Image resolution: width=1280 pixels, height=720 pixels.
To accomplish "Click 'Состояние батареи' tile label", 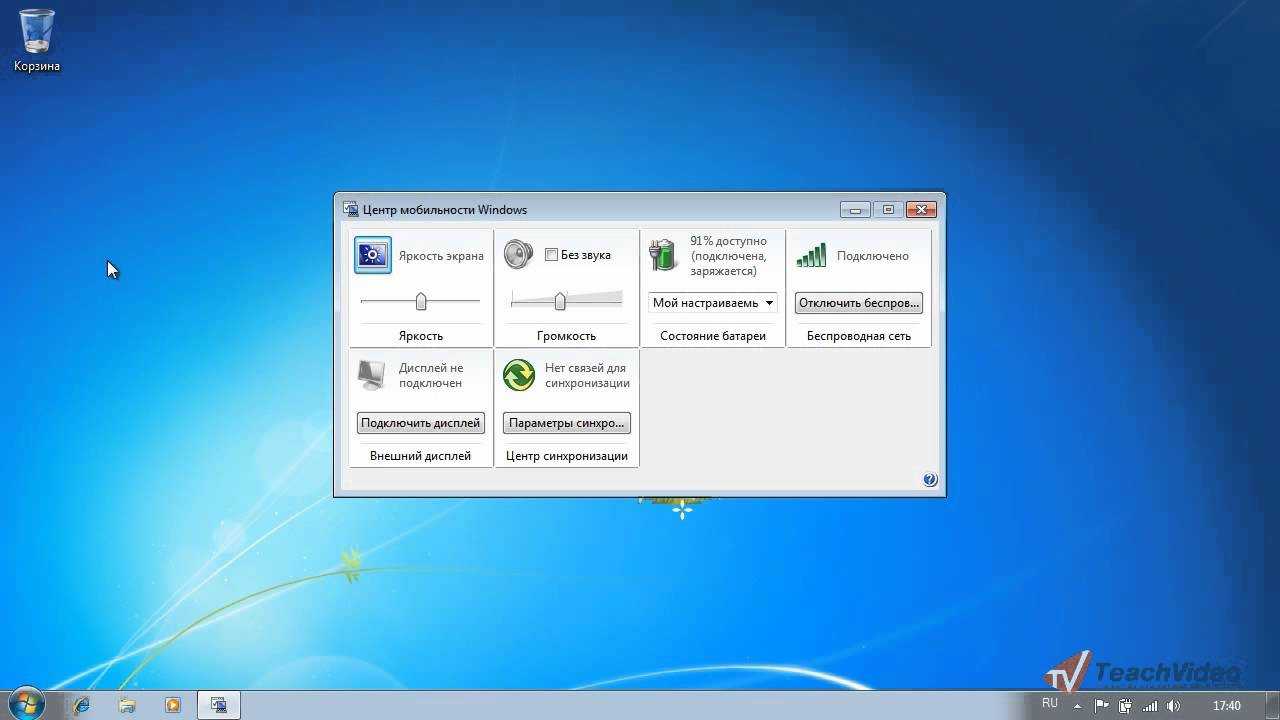I will (713, 336).
